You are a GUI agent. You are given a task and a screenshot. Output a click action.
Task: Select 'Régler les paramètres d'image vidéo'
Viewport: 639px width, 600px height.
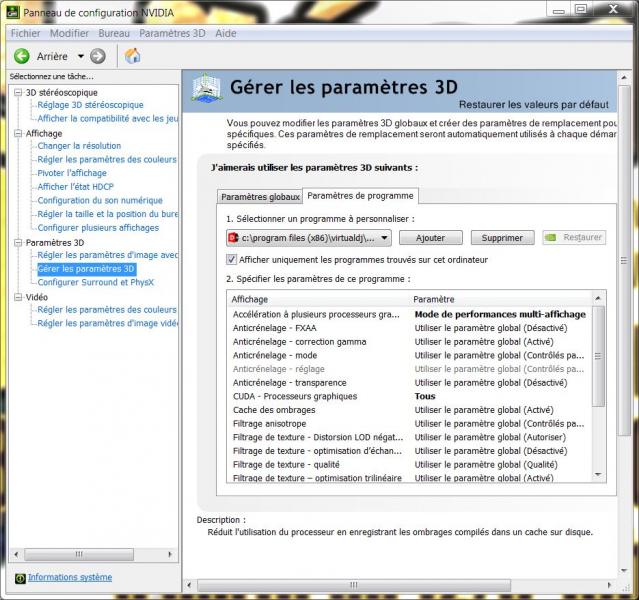(108, 323)
